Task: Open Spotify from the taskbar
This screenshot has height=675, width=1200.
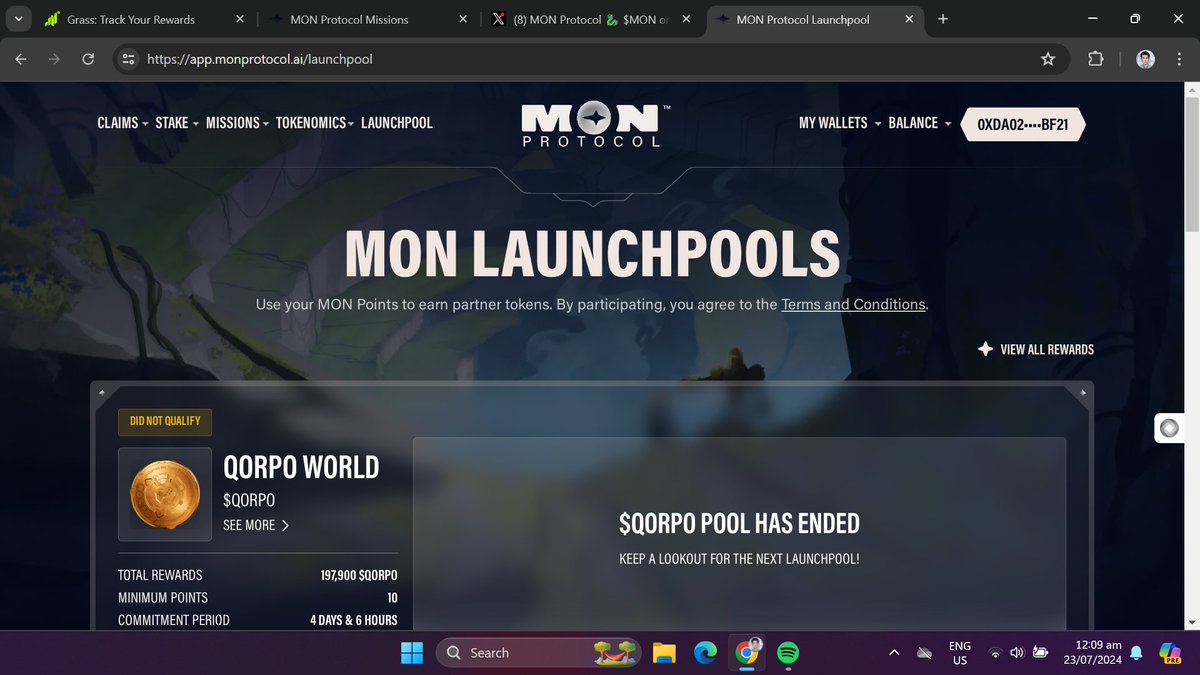Action: [787, 653]
